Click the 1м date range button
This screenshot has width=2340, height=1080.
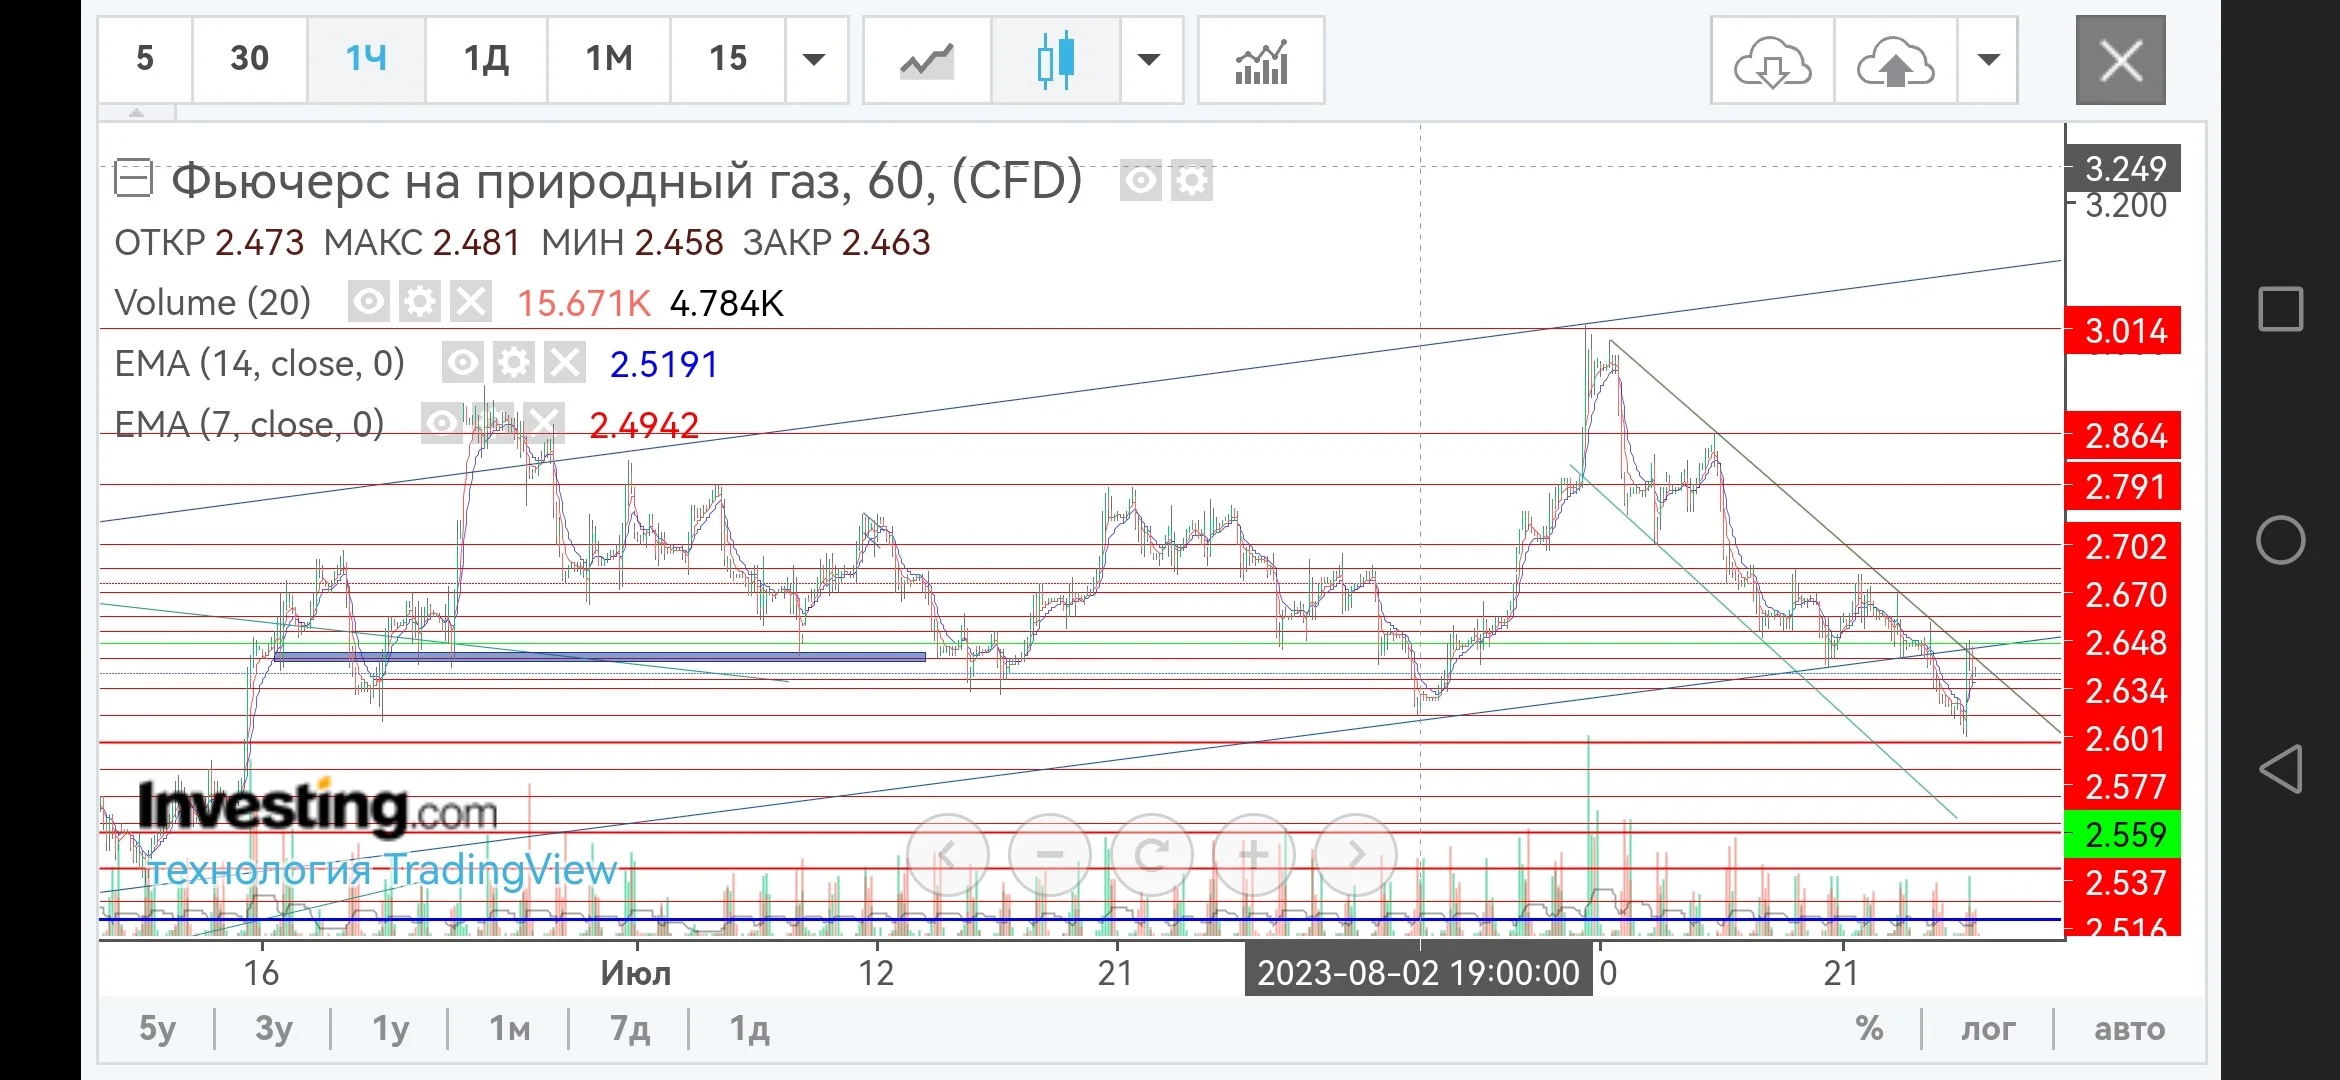point(509,1028)
